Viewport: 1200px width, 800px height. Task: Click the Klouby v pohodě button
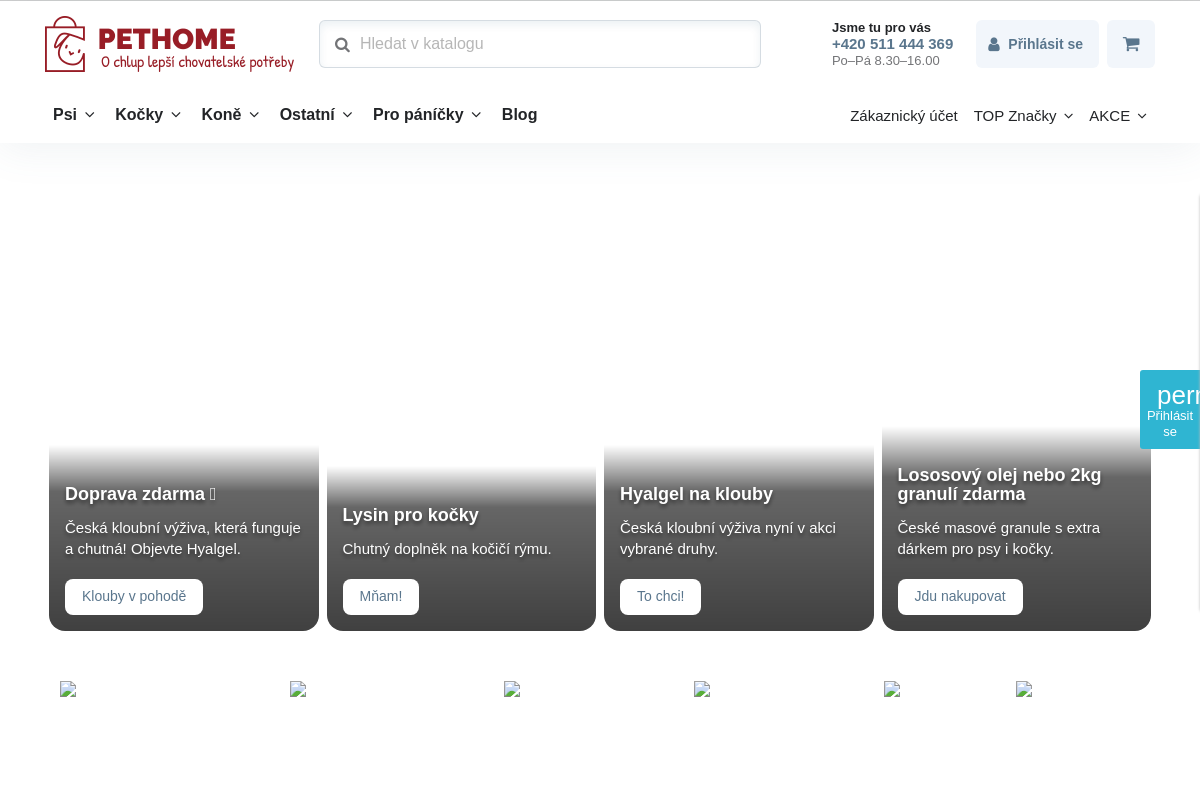click(x=134, y=597)
